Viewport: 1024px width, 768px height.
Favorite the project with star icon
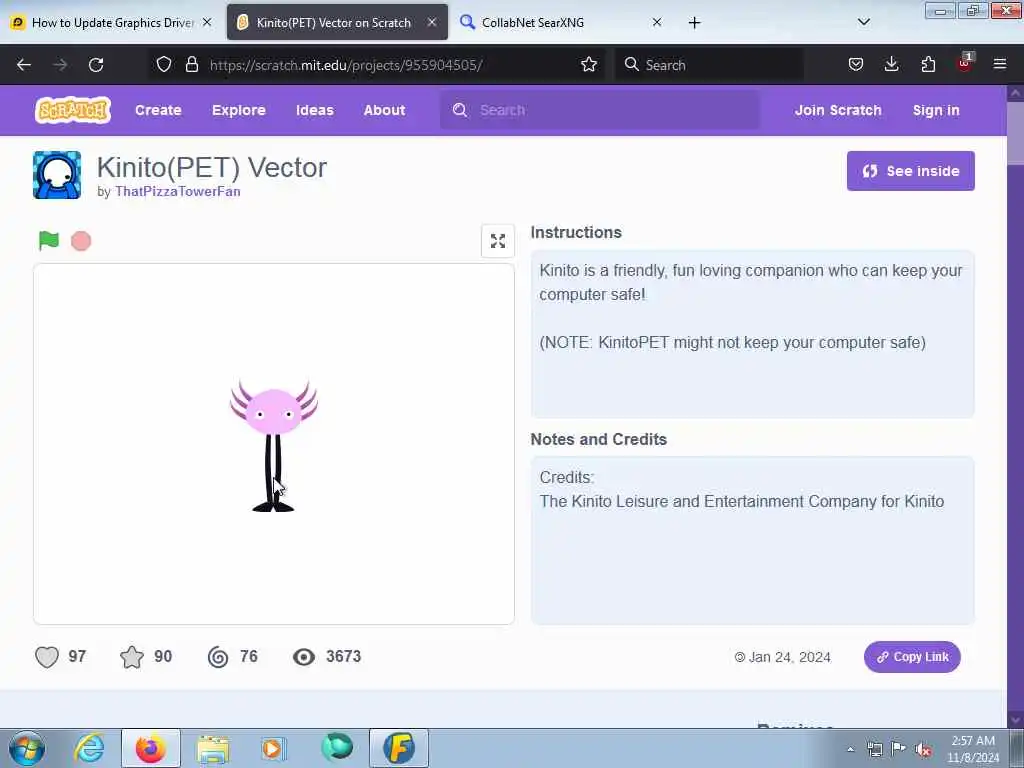[132, 657]
